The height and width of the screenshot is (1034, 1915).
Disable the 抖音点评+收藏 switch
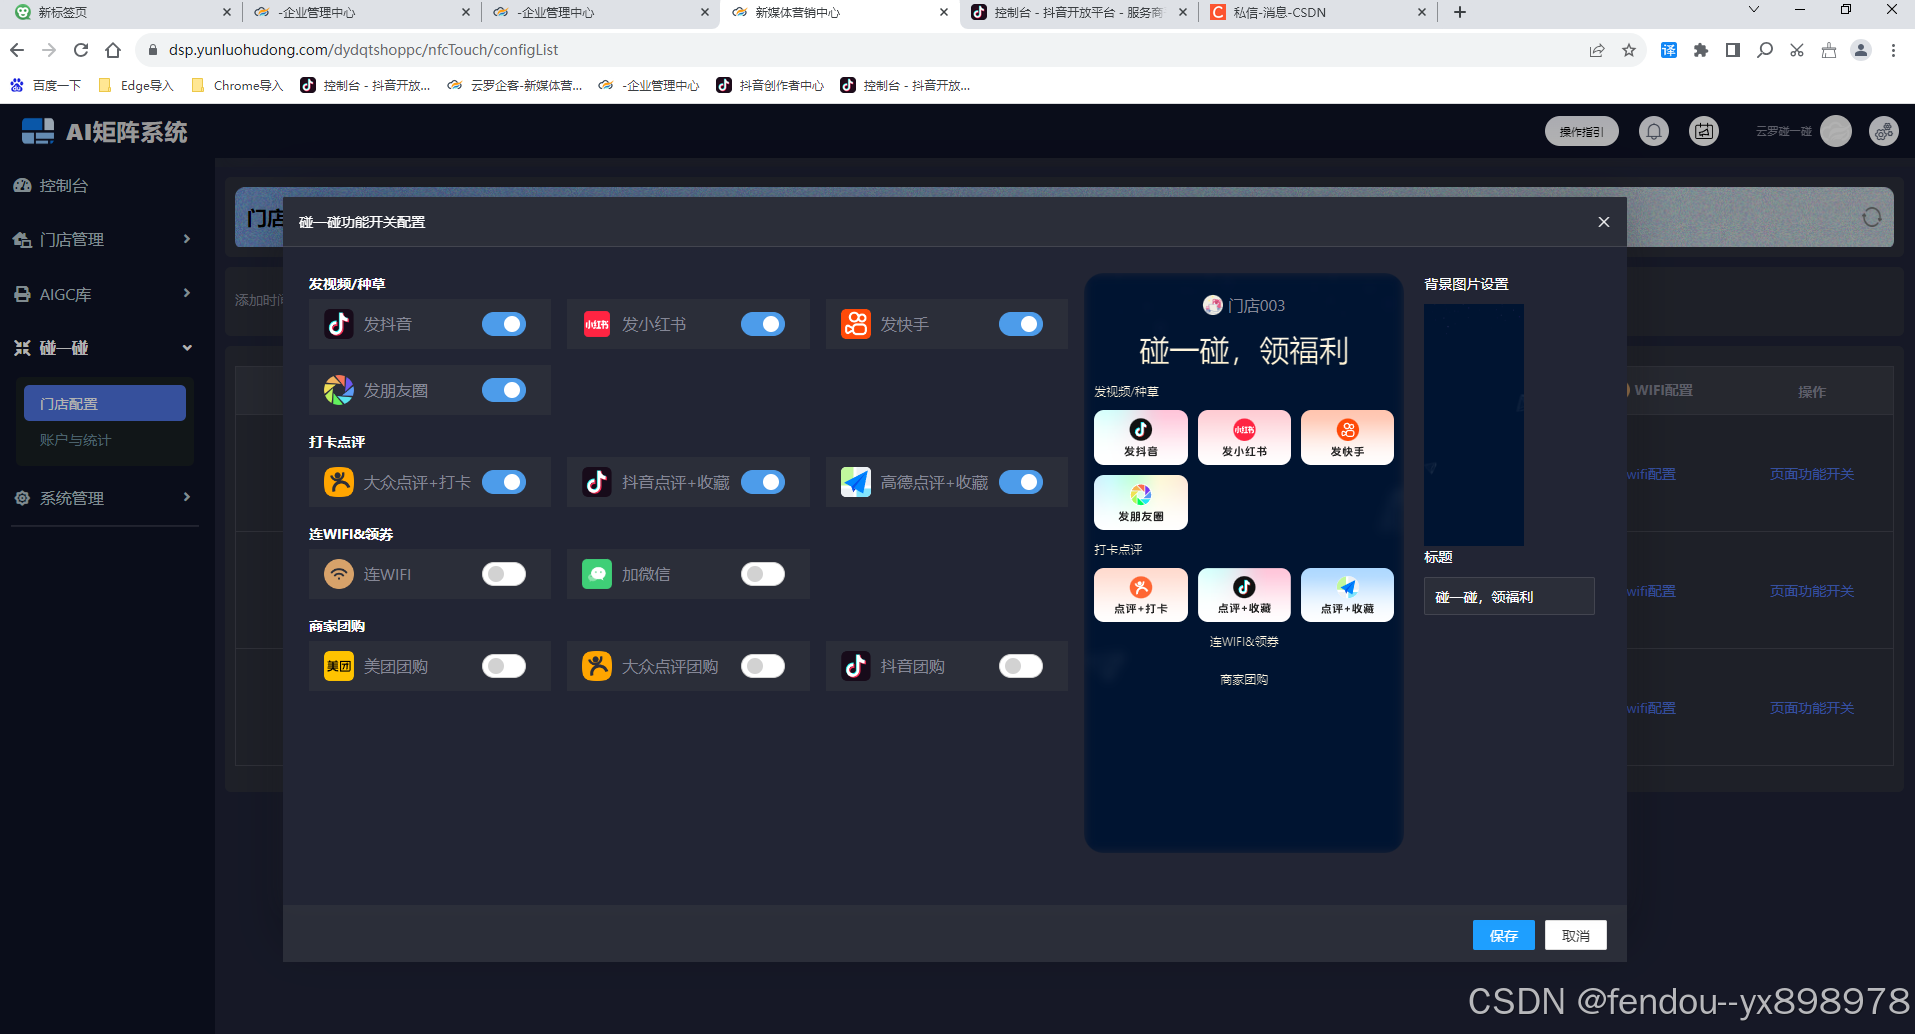coord(763,482)
